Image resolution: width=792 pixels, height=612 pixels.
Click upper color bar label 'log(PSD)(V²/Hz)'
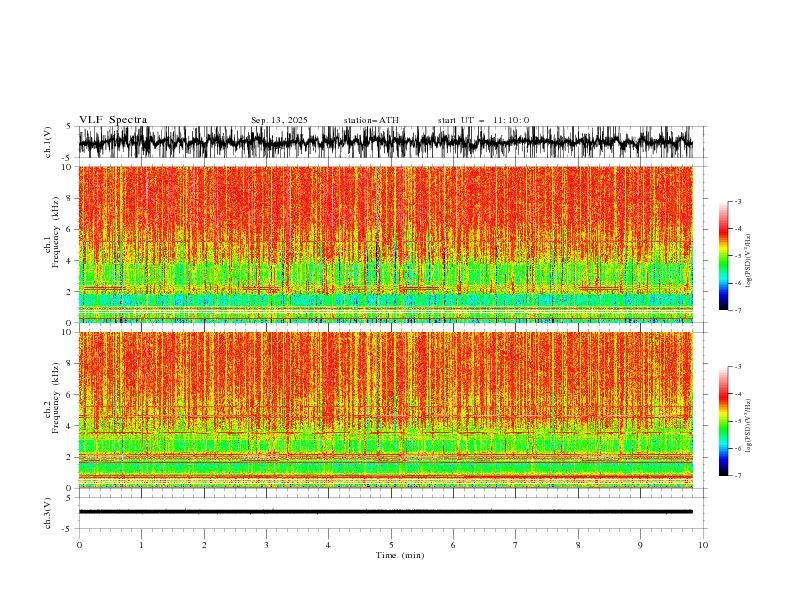(x=749, y=261)
